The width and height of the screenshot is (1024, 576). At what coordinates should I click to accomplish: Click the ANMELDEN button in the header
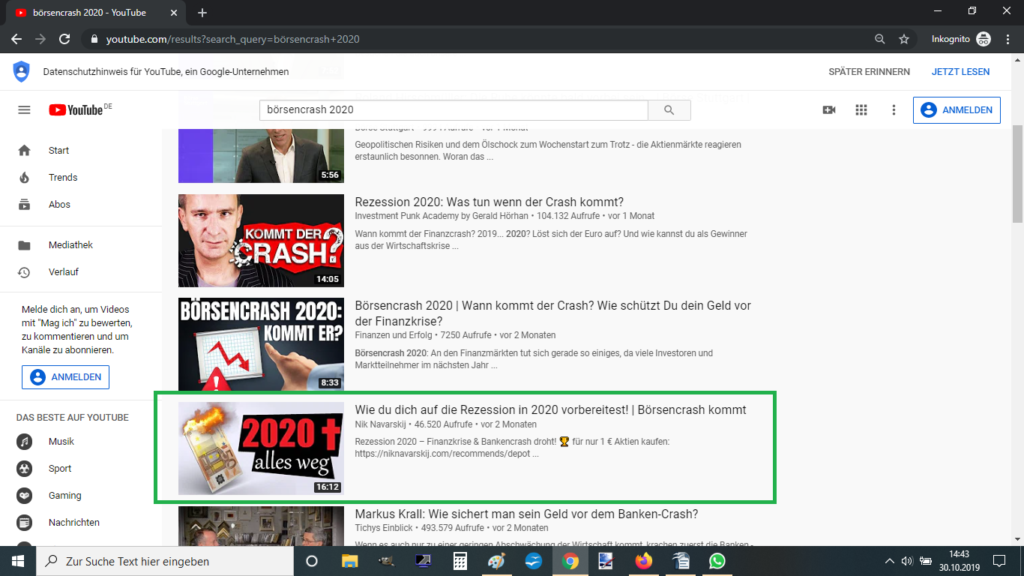click(957, 110)
